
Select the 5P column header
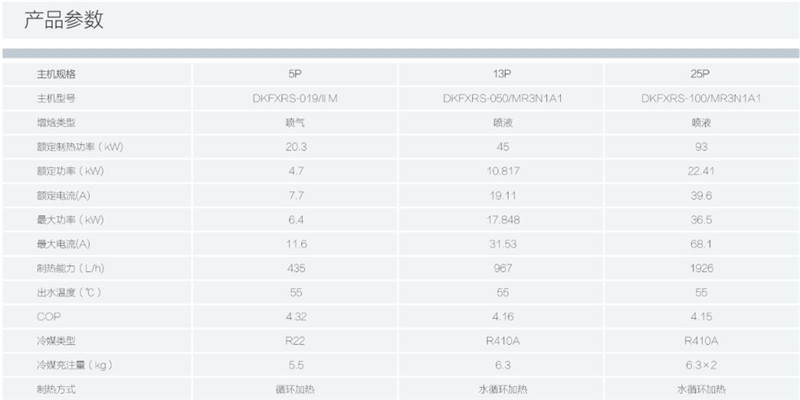(x=298, y=74)
